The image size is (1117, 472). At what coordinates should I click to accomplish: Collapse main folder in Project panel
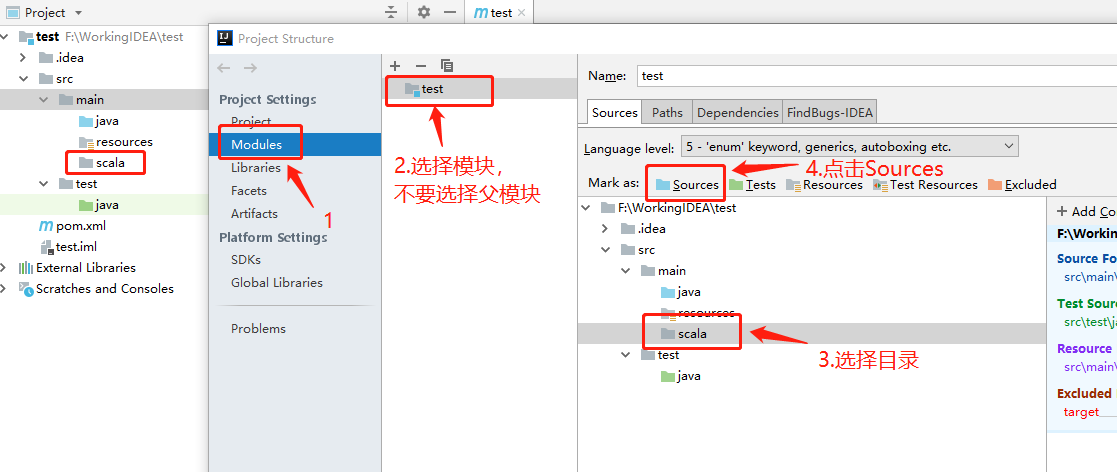point(42,100)
